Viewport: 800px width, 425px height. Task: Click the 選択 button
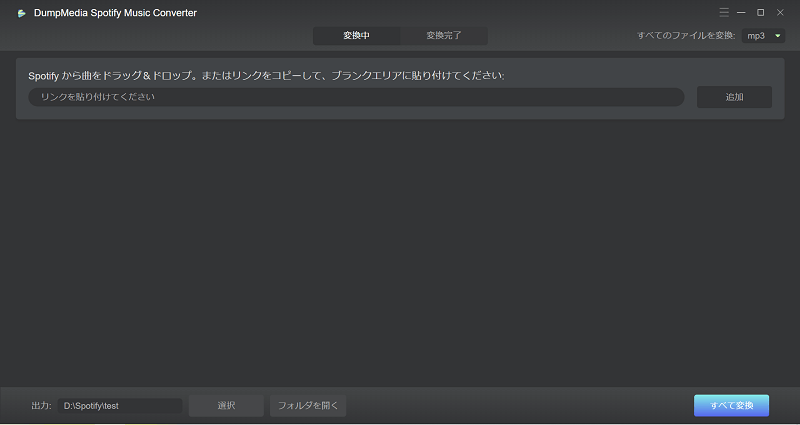(x=226, y=406)
